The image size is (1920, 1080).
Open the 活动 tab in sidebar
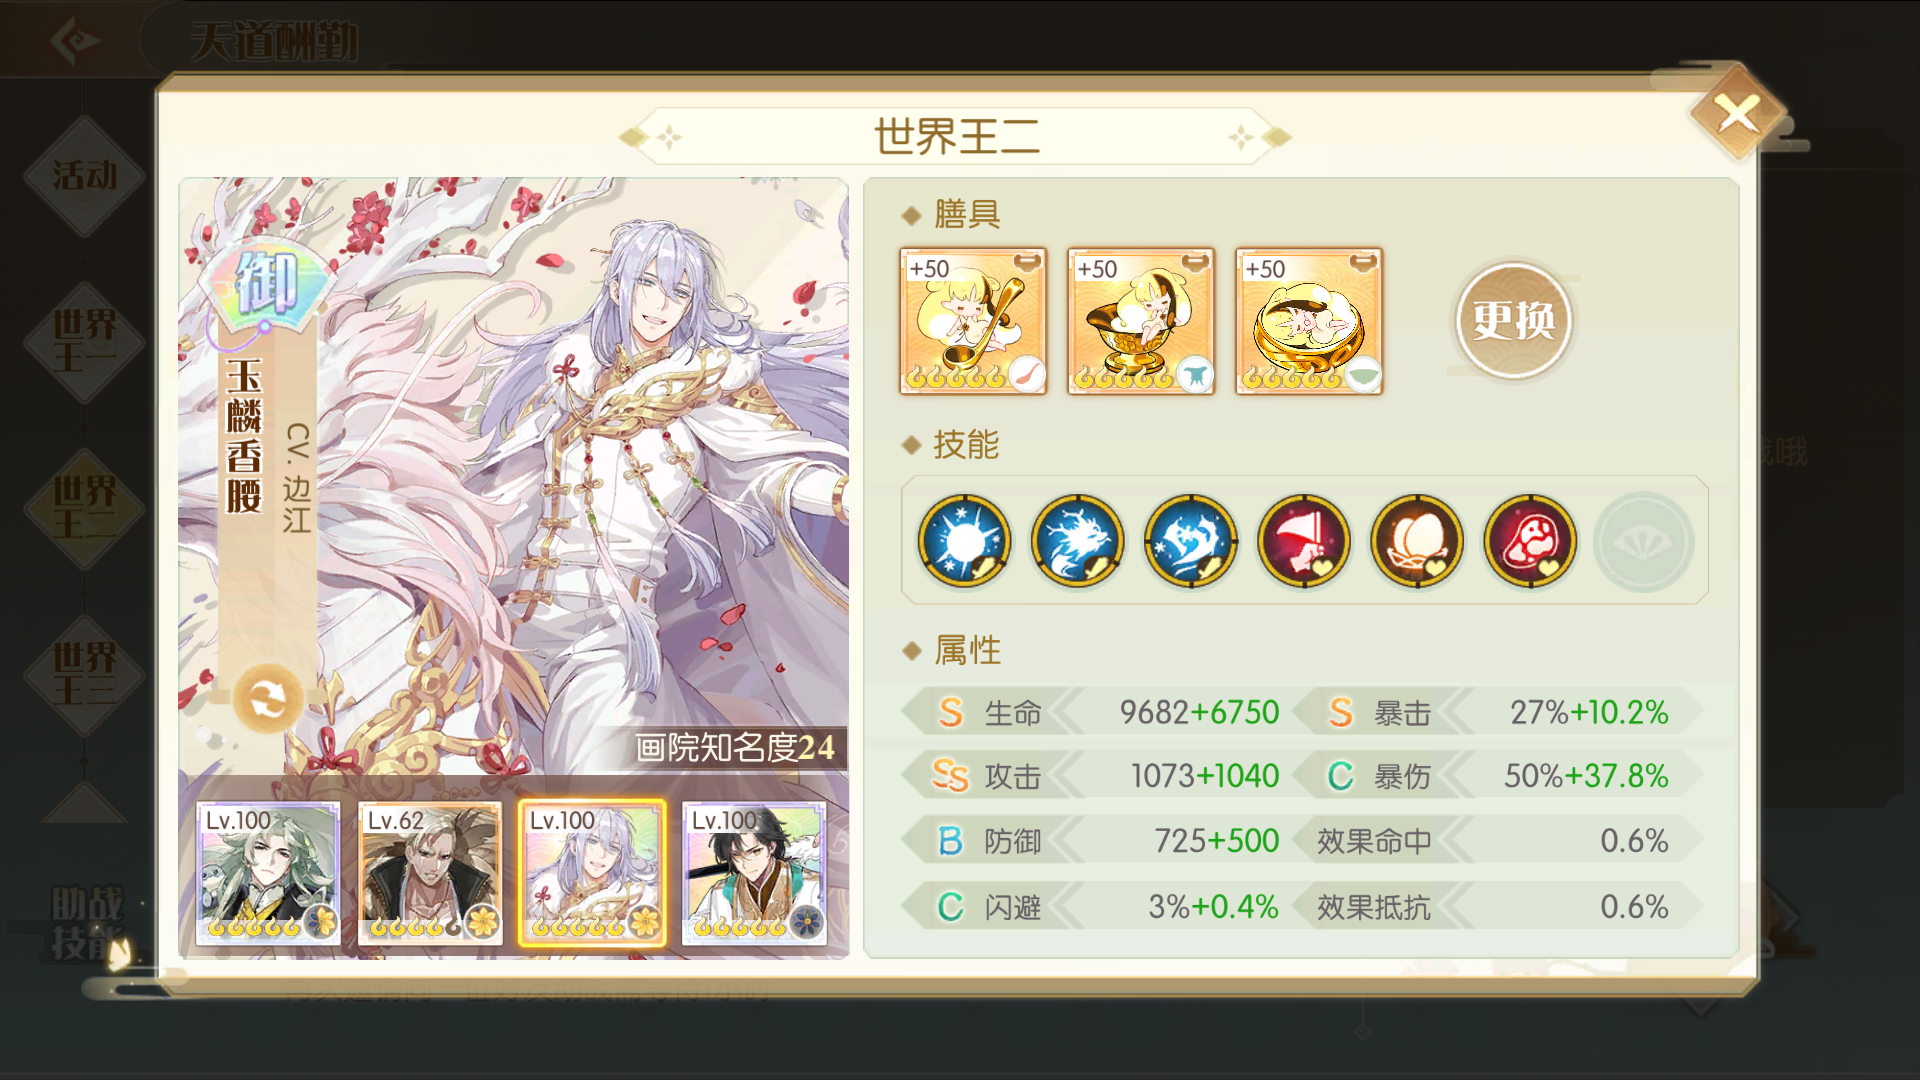pyautogui.click(x=85, y=176)
